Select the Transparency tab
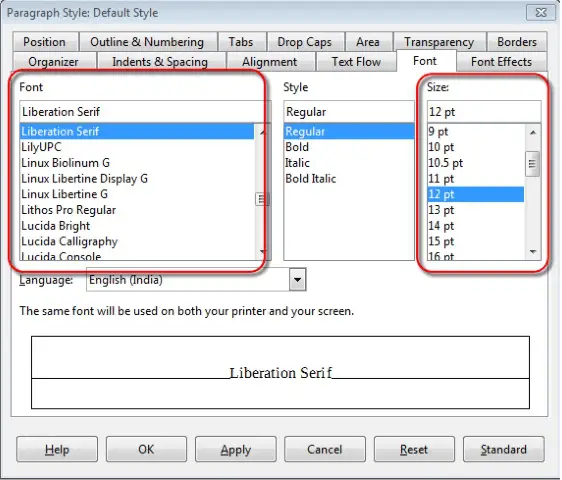The width and height of the screenshot is (562, 480). click(439, 42)
